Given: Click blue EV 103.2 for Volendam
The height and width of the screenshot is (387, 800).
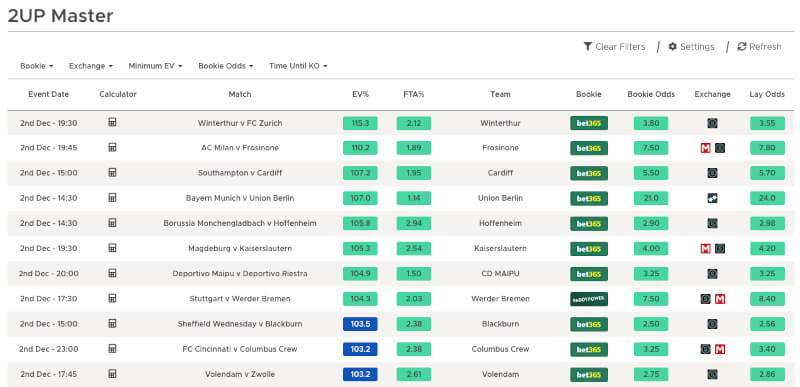Looking at the screenshot, I should [x=360, y=375].
